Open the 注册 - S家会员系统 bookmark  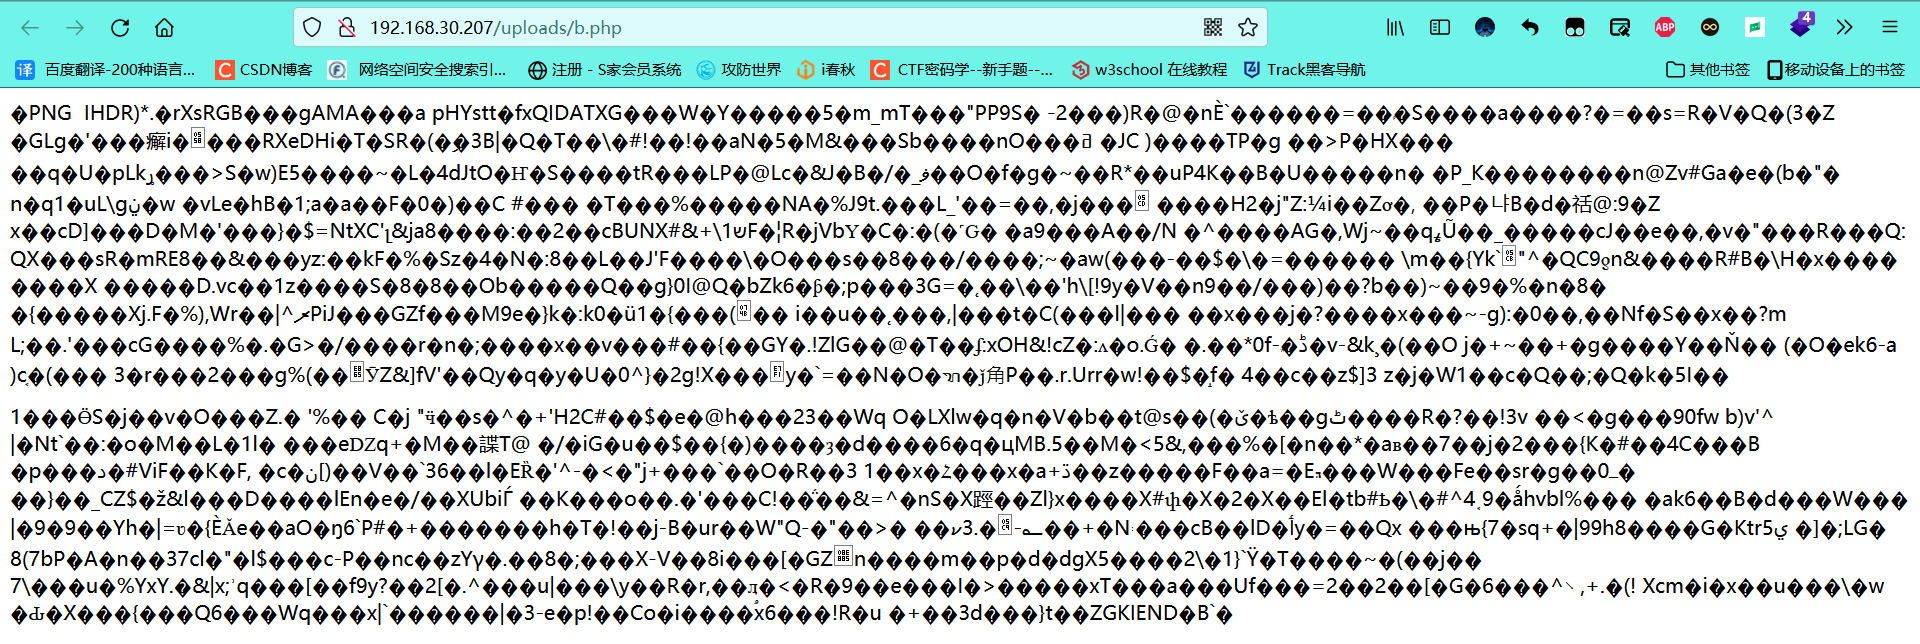point(605,70)
